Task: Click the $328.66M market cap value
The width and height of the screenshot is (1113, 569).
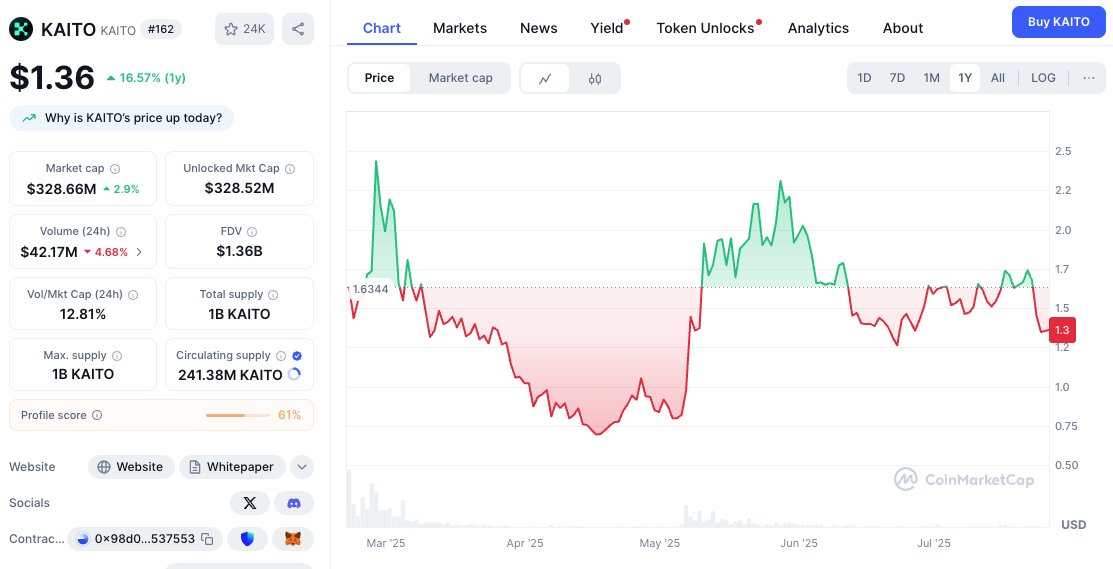Action: [62, 189]
